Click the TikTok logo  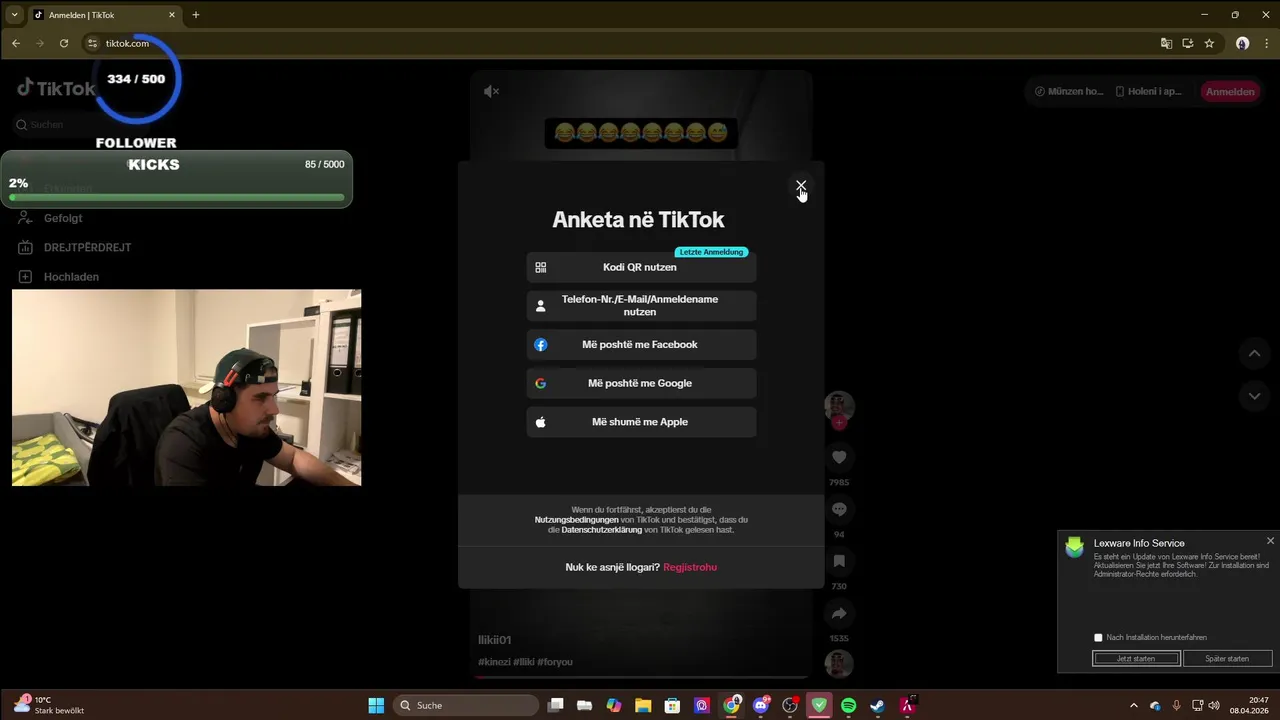56,88
